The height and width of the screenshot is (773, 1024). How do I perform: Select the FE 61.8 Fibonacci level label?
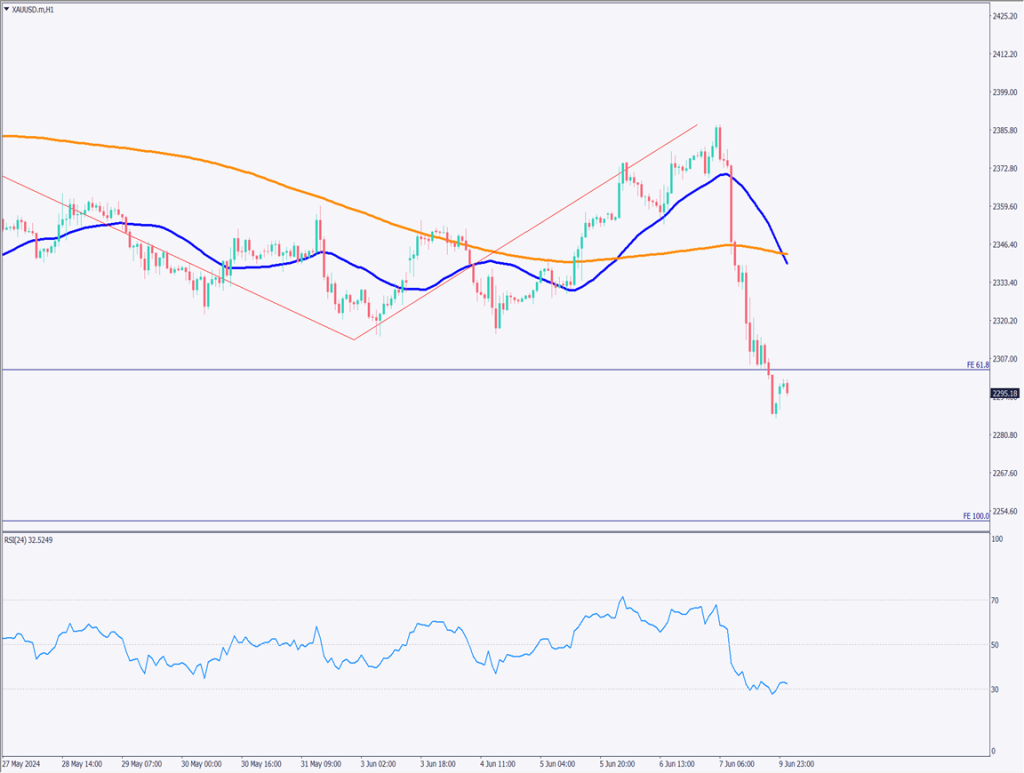pyautogui.click(x=977, y=366)
